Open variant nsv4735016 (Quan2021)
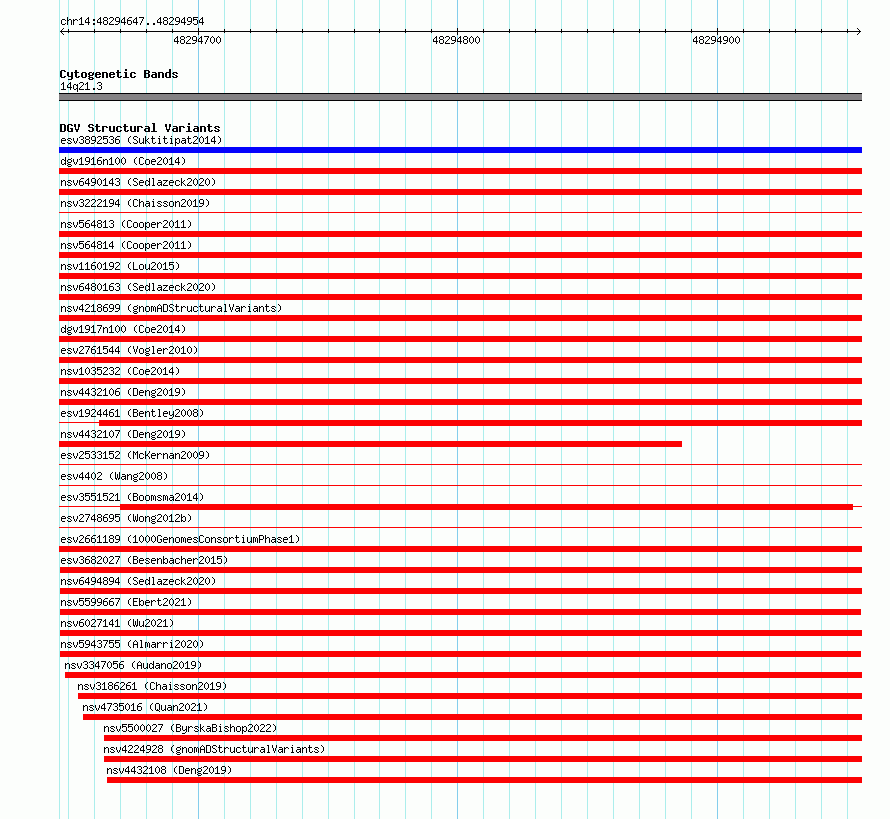Viewport: 890px width, 819px height. (145, 707)
